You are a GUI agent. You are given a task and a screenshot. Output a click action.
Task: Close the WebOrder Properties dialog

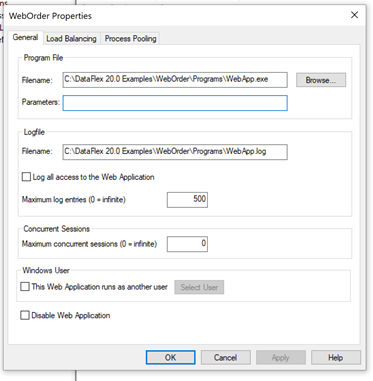click(354, 15)
